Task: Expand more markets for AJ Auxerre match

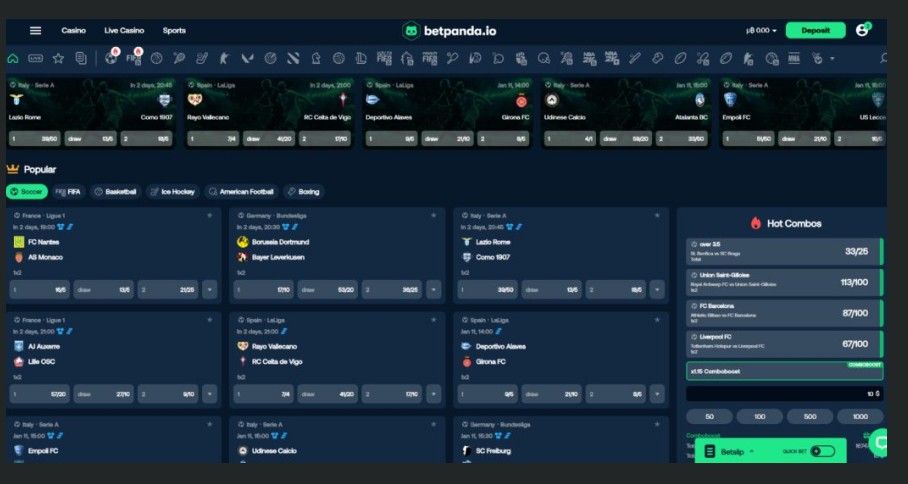Action: [210, 394]
